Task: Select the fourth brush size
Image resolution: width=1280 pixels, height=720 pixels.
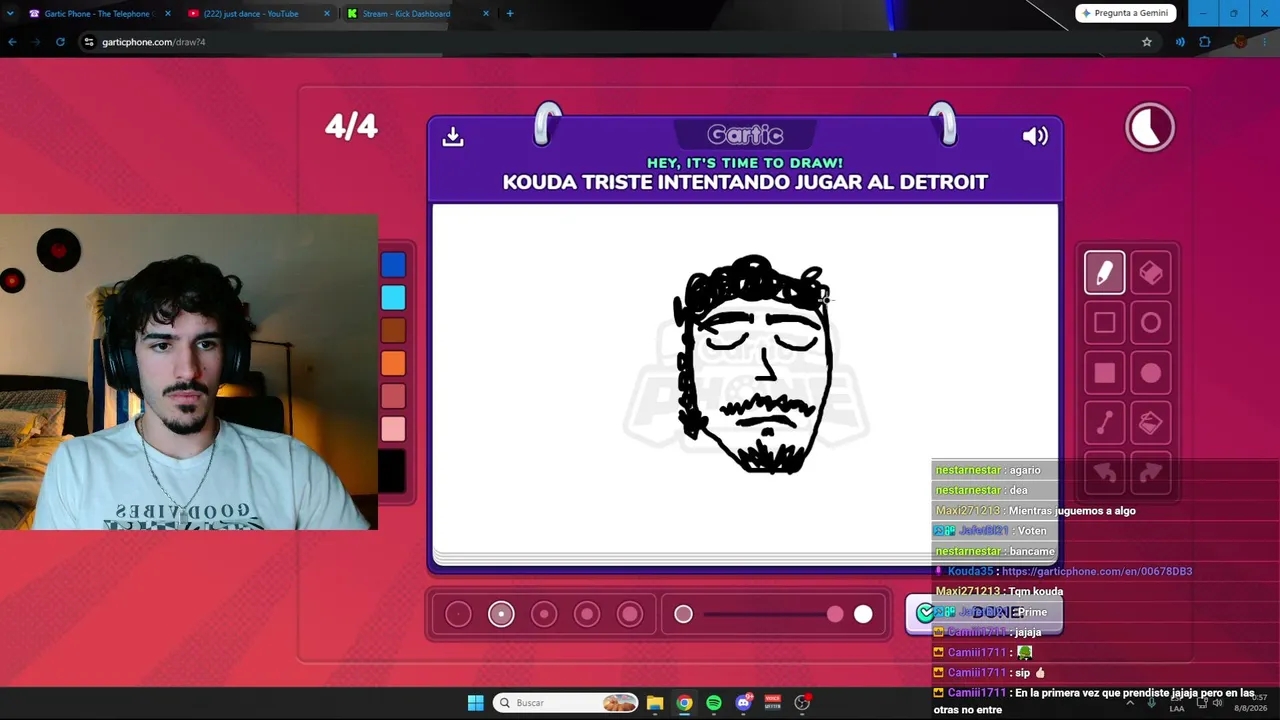Action: [587, 614]
